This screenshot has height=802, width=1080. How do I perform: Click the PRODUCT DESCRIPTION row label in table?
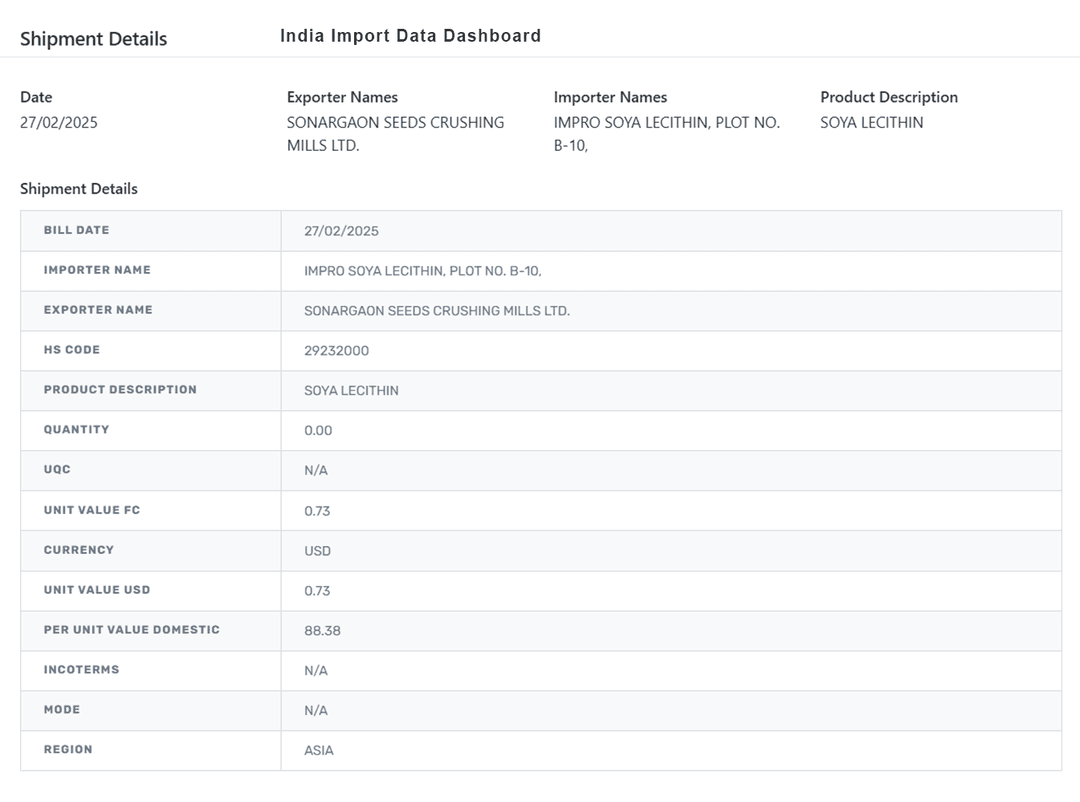120,390
